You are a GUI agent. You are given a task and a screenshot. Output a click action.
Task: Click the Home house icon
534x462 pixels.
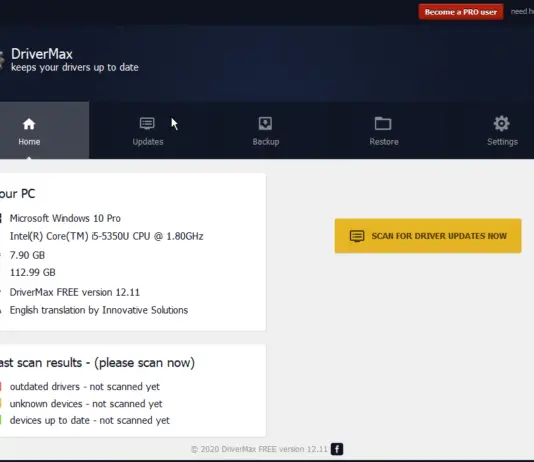point(29,124)
